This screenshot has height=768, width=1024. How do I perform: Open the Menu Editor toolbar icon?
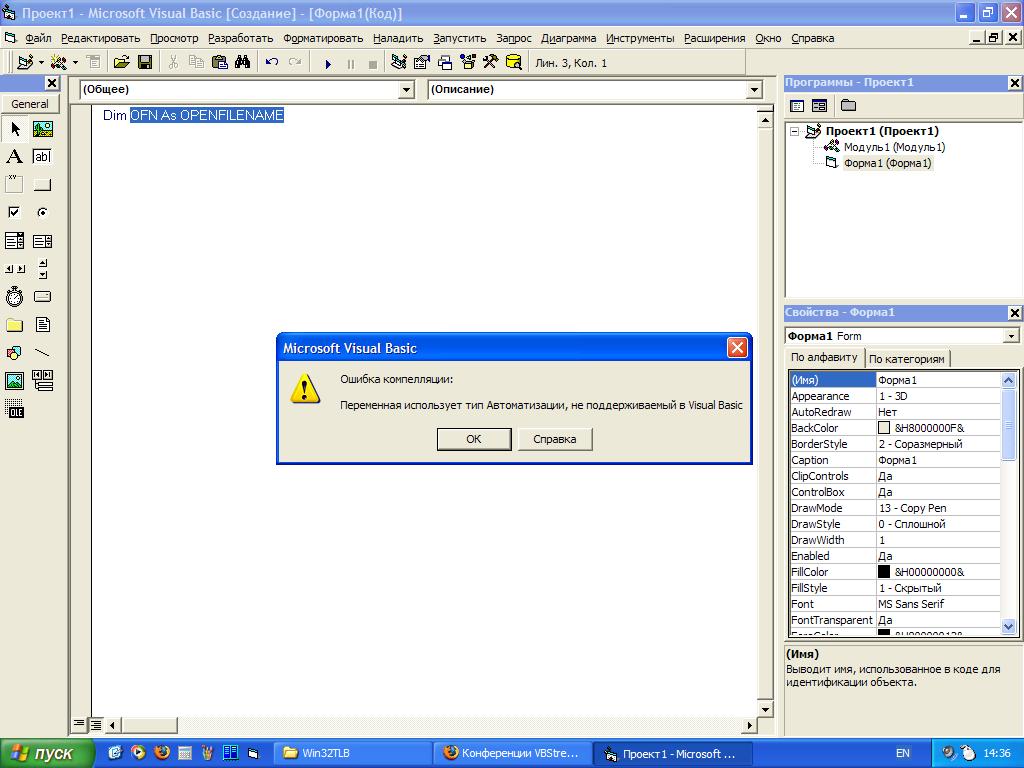pos(94,63)
